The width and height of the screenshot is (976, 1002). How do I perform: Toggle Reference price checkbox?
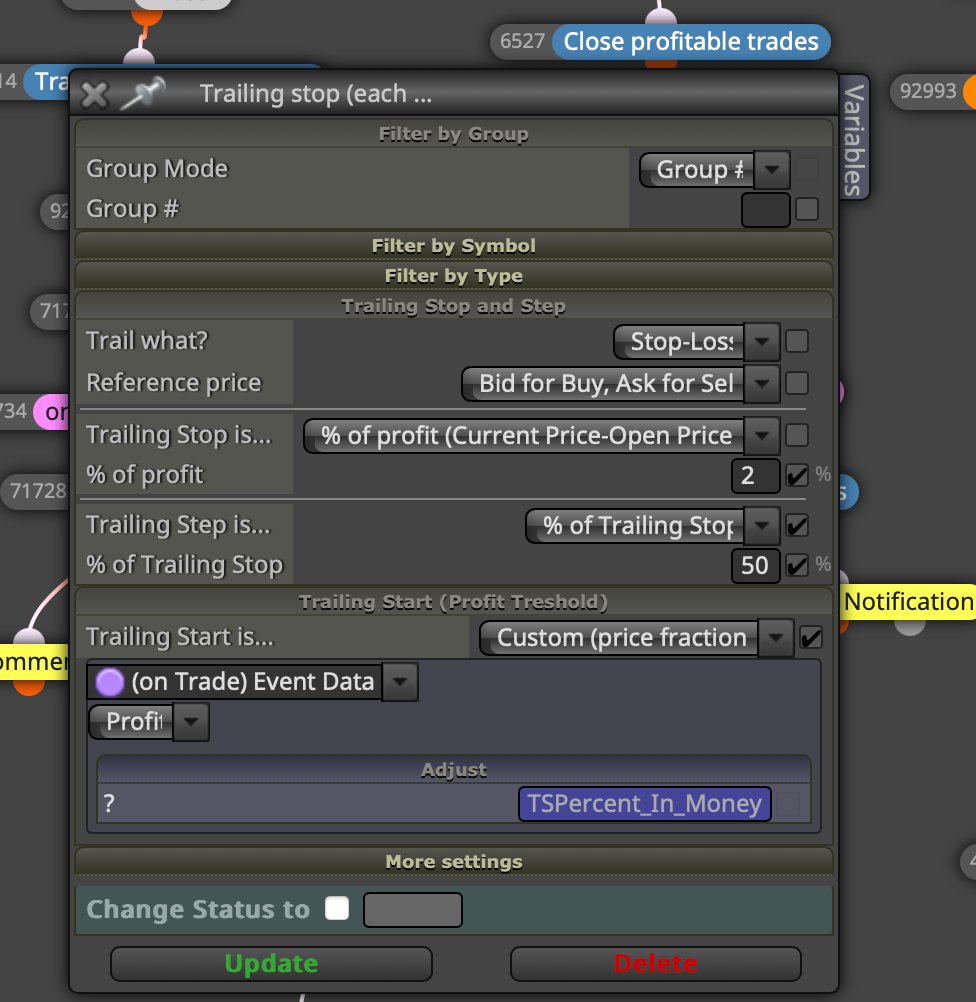(x=797, y=383)
